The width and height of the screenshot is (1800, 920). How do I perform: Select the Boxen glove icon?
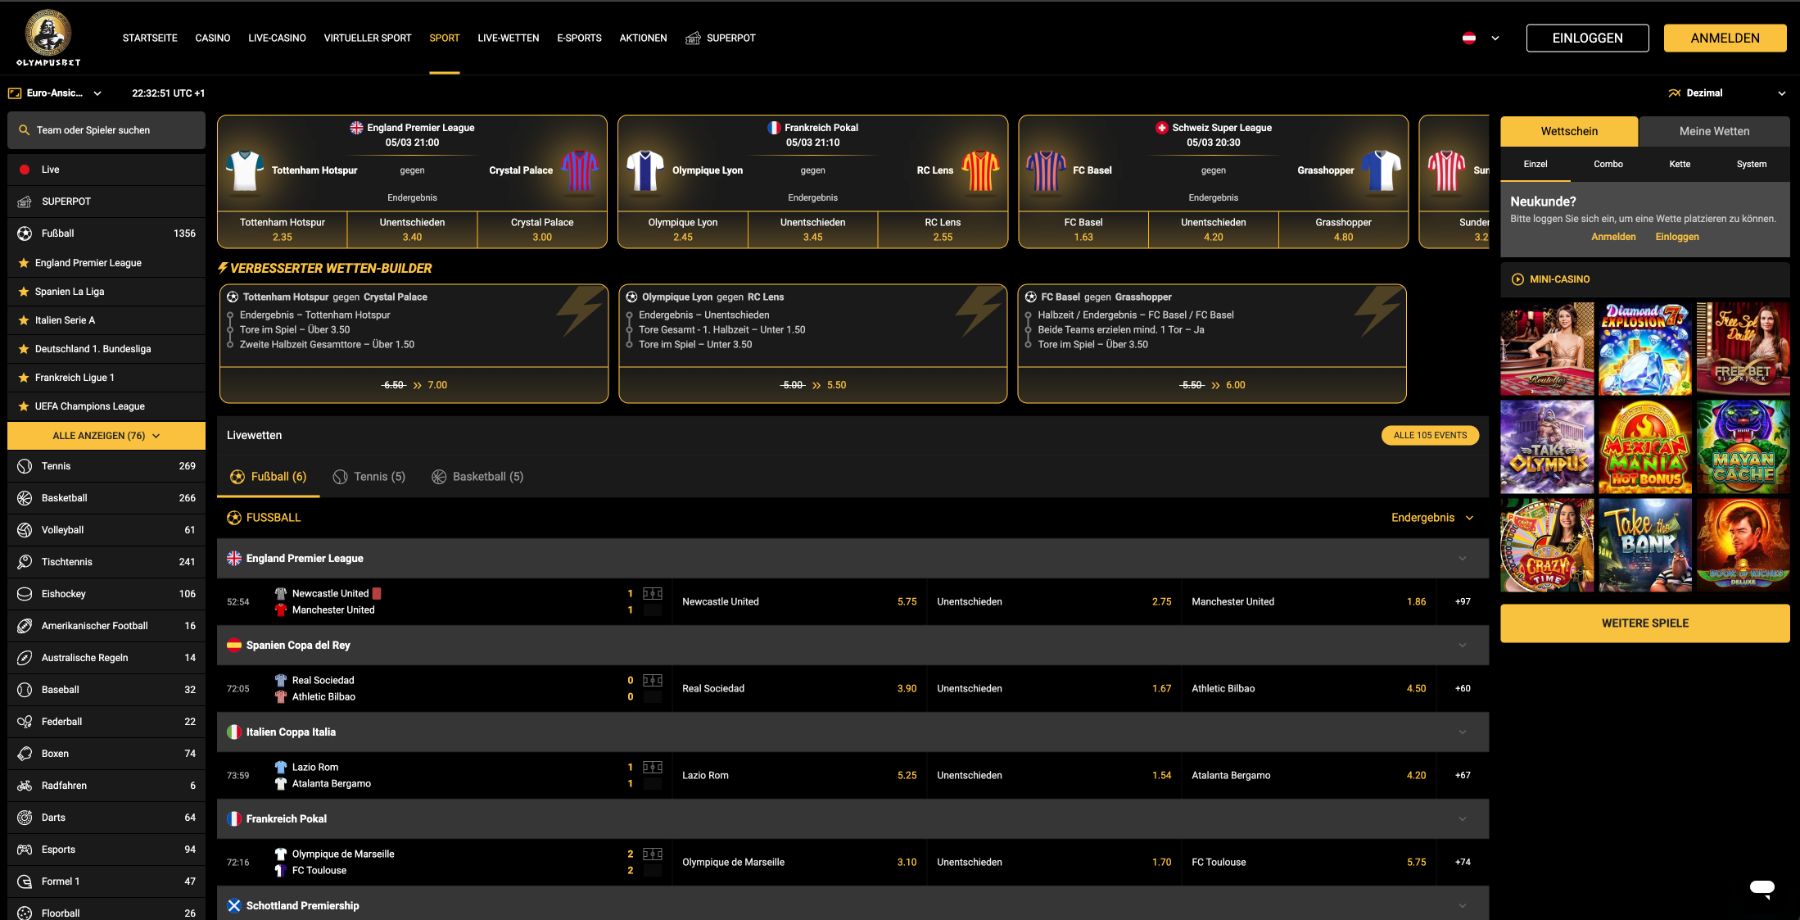(25, 754)
